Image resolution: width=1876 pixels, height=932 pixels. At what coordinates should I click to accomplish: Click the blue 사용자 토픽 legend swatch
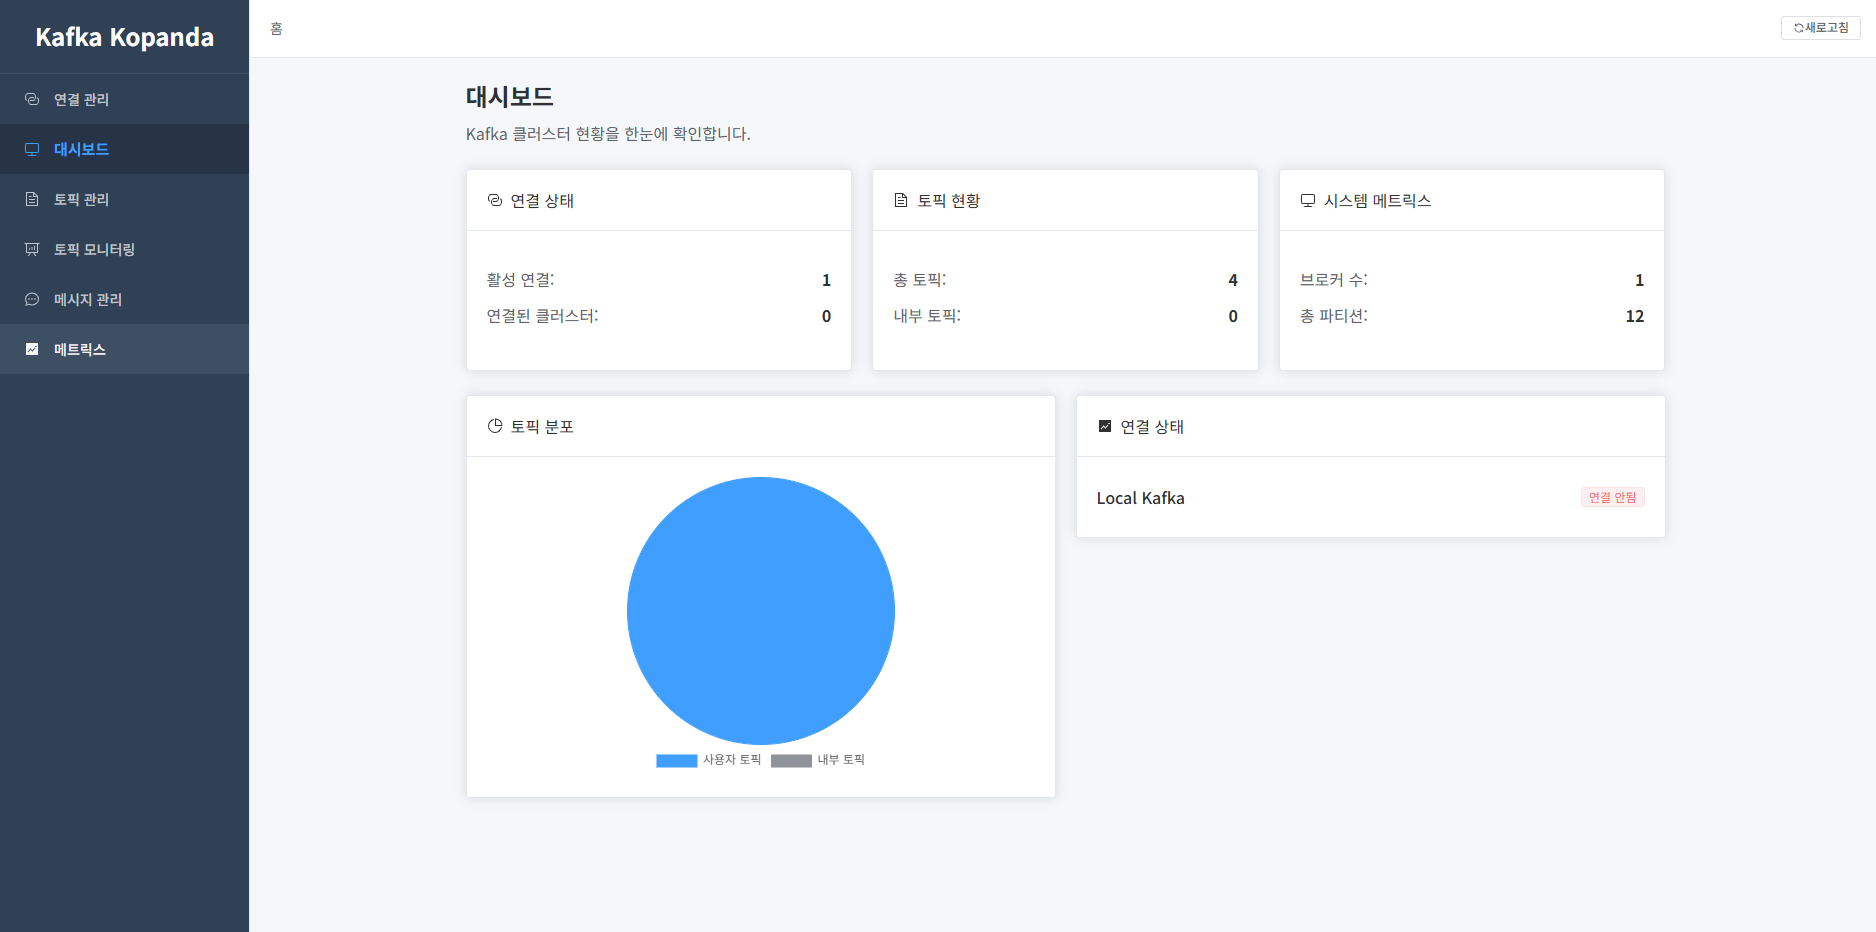tap(676, 760)
